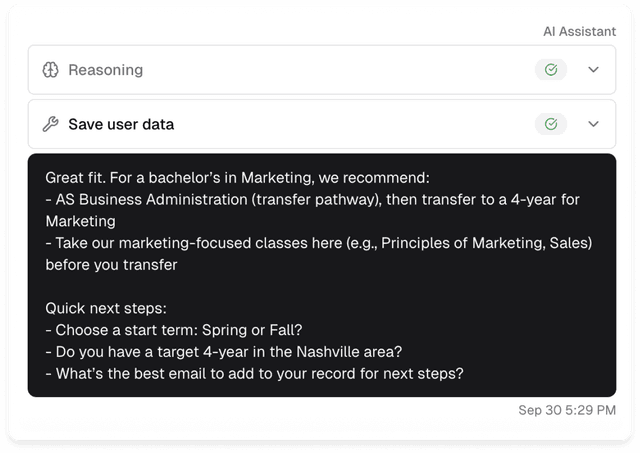
Task: Click the wrench icon beside Save user data
Action: [x=50, y=125]
